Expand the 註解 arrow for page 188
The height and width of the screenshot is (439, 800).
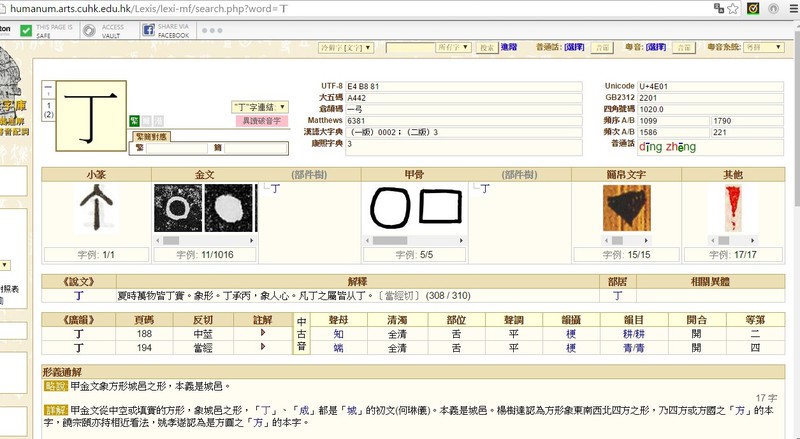coord(263,333)
